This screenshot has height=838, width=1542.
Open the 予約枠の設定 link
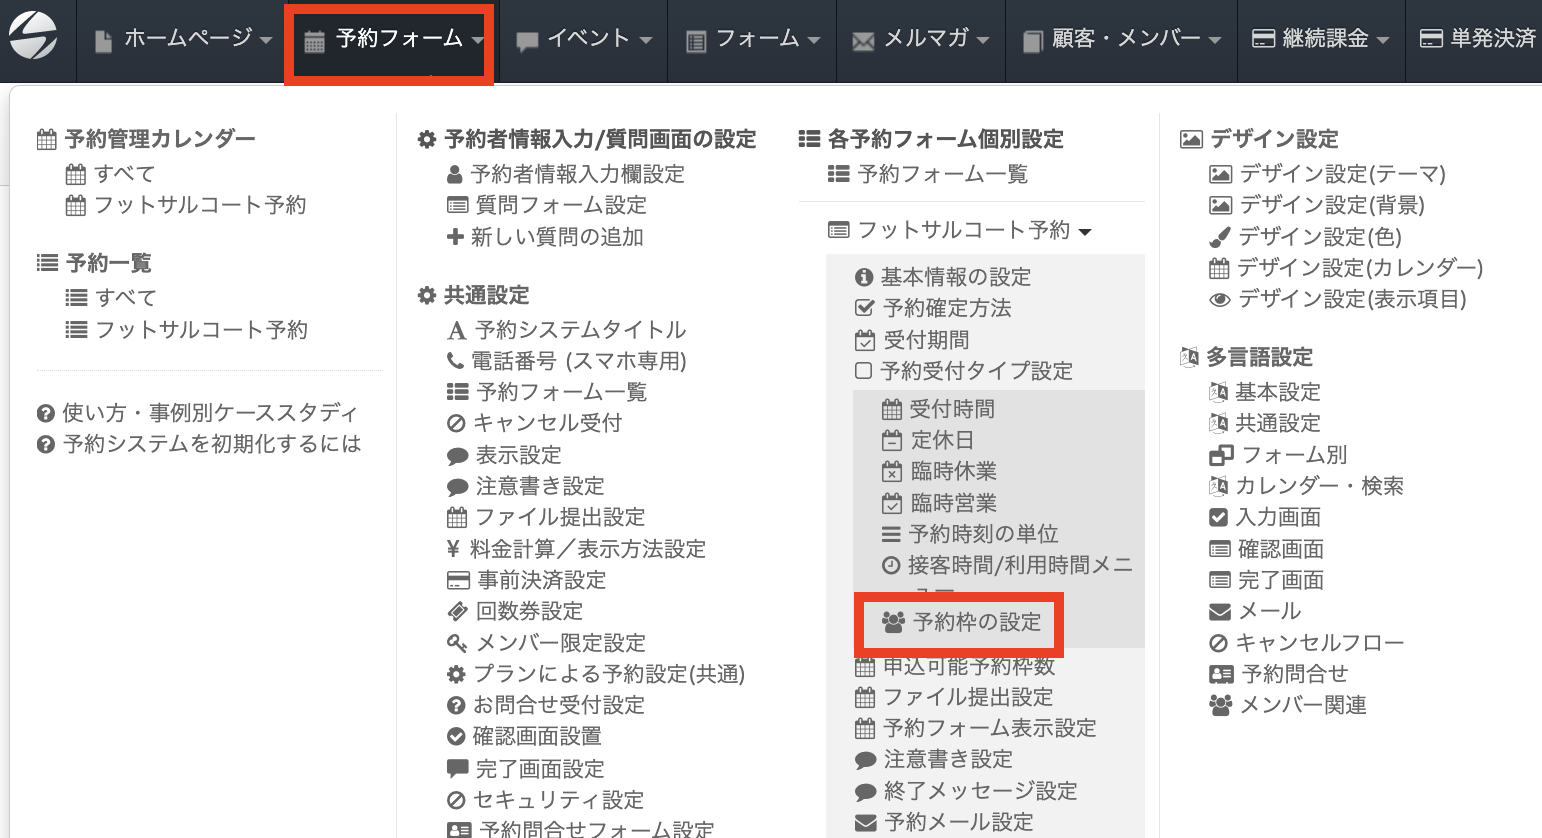975,622
